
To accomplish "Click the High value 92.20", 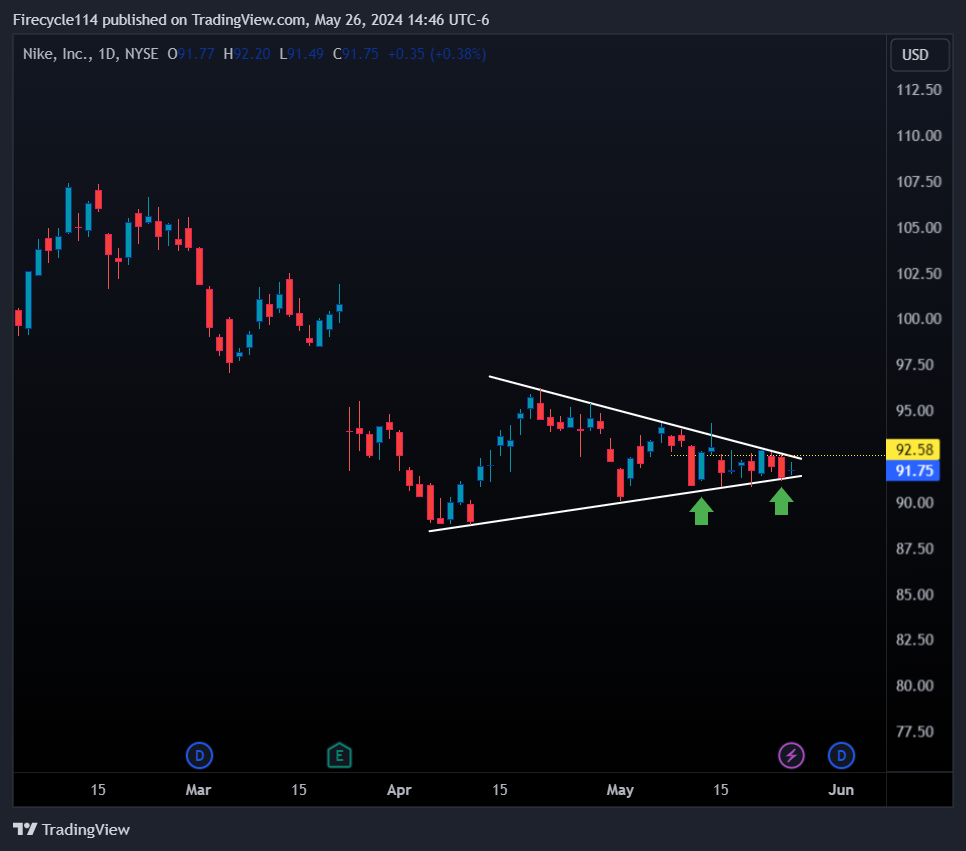I will (x=251, y=54).
